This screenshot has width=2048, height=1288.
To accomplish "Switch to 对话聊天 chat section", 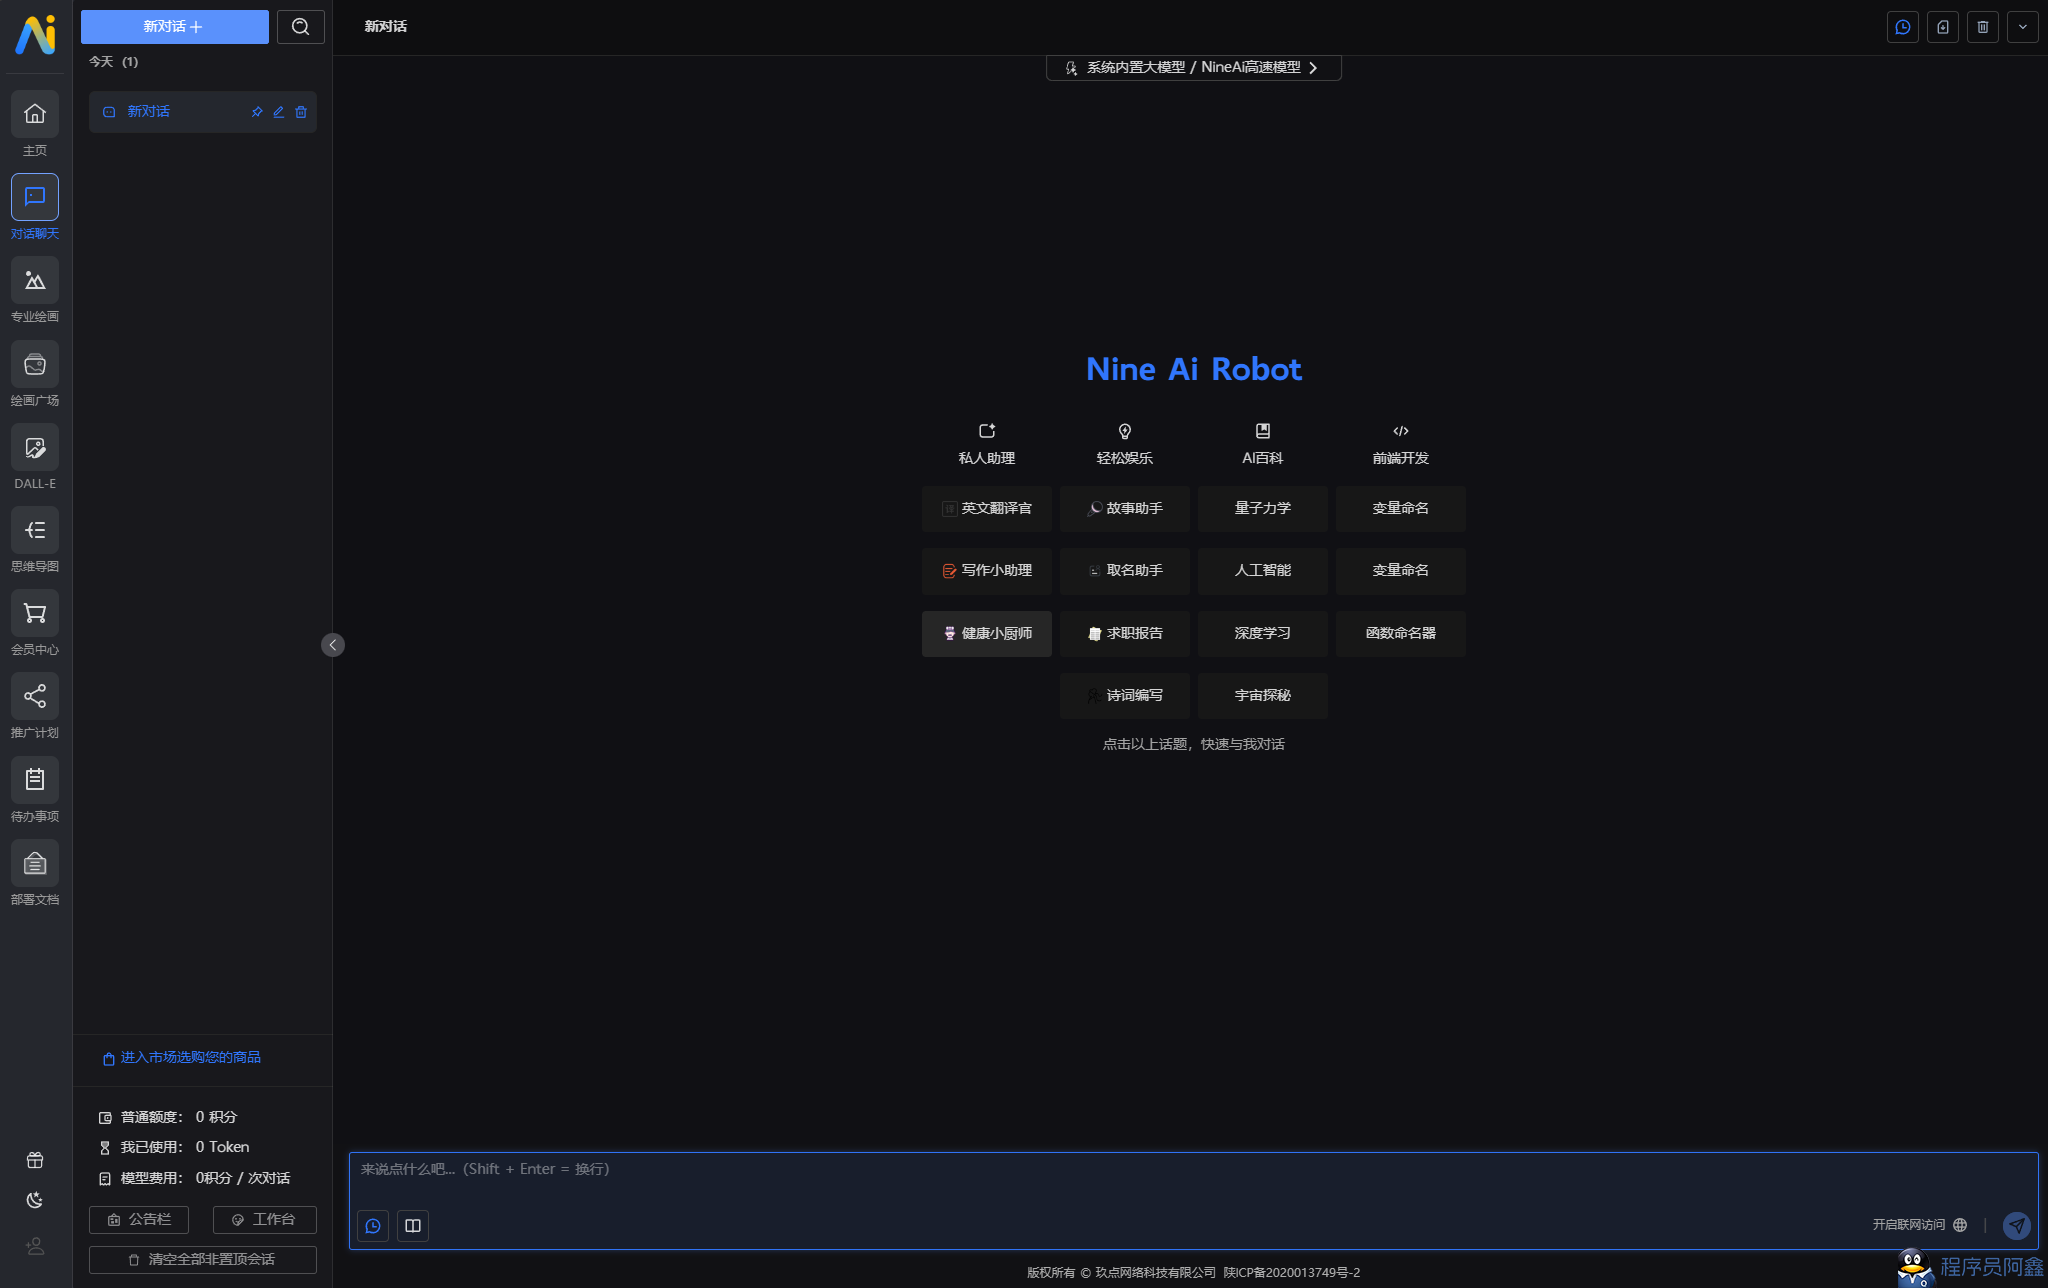I will point(35,198).
